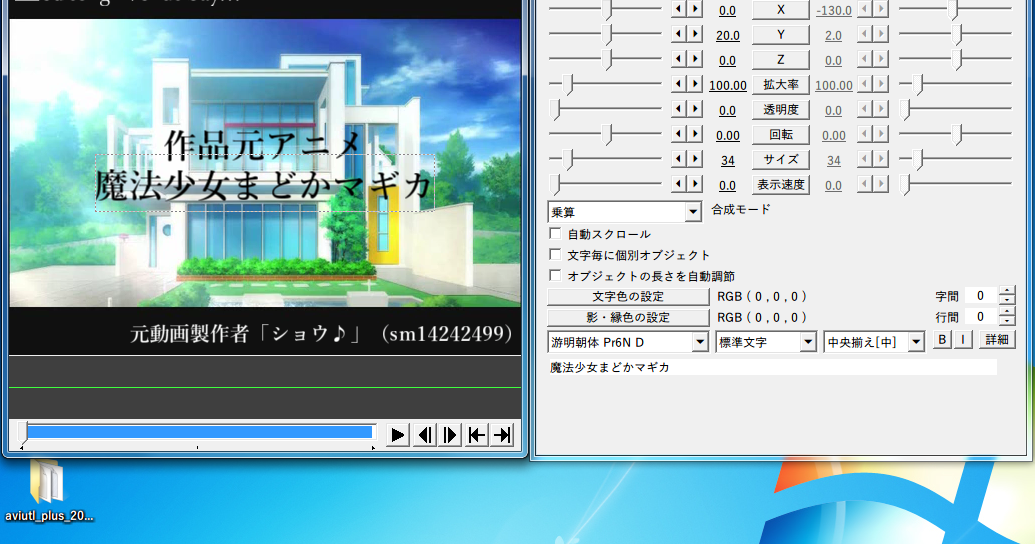
Task: Click the 透明度 parameter button
Action: tap(781, 110)
